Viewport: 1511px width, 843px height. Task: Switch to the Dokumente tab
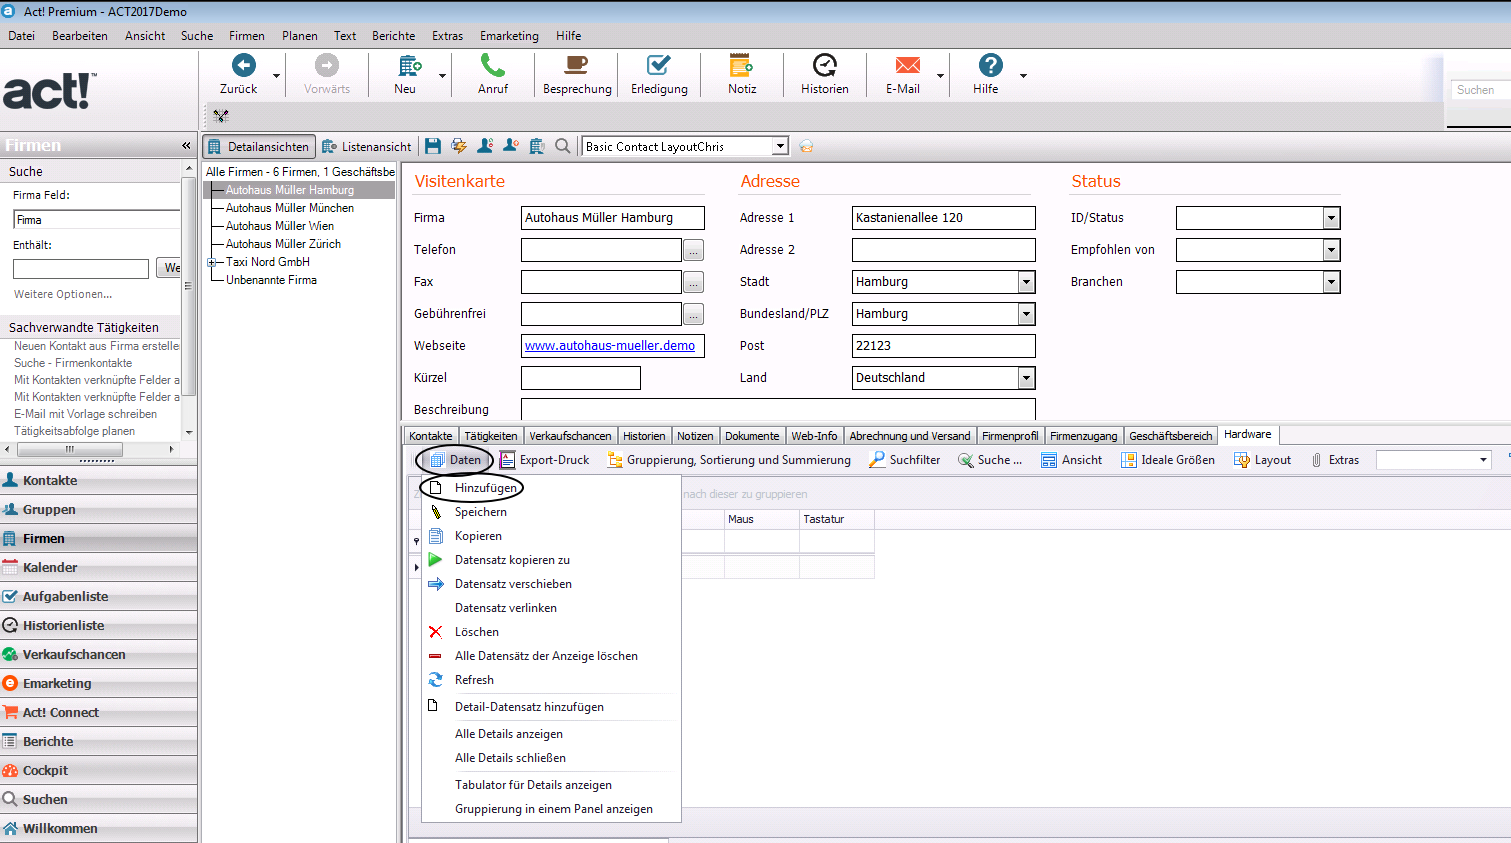(752, 436)
